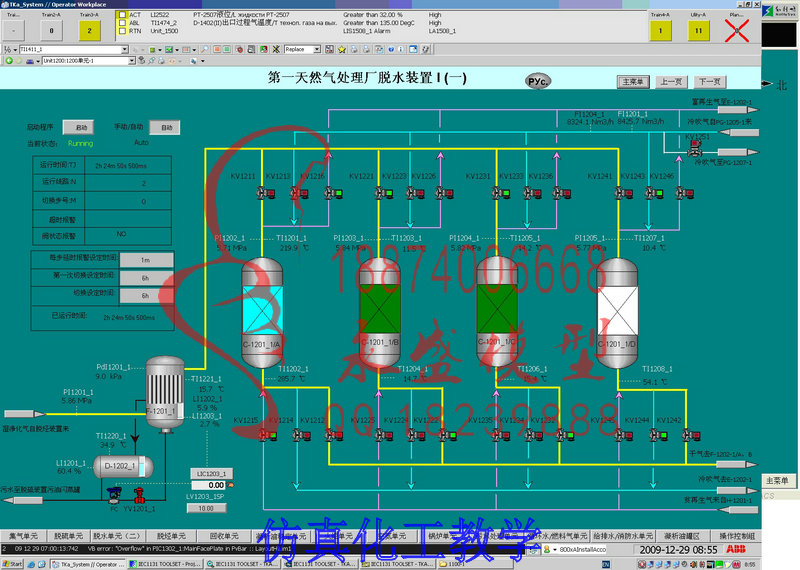The image size is (800, 570).
Task: Click the 主菜单 button in header
Action: click(633, 82)
